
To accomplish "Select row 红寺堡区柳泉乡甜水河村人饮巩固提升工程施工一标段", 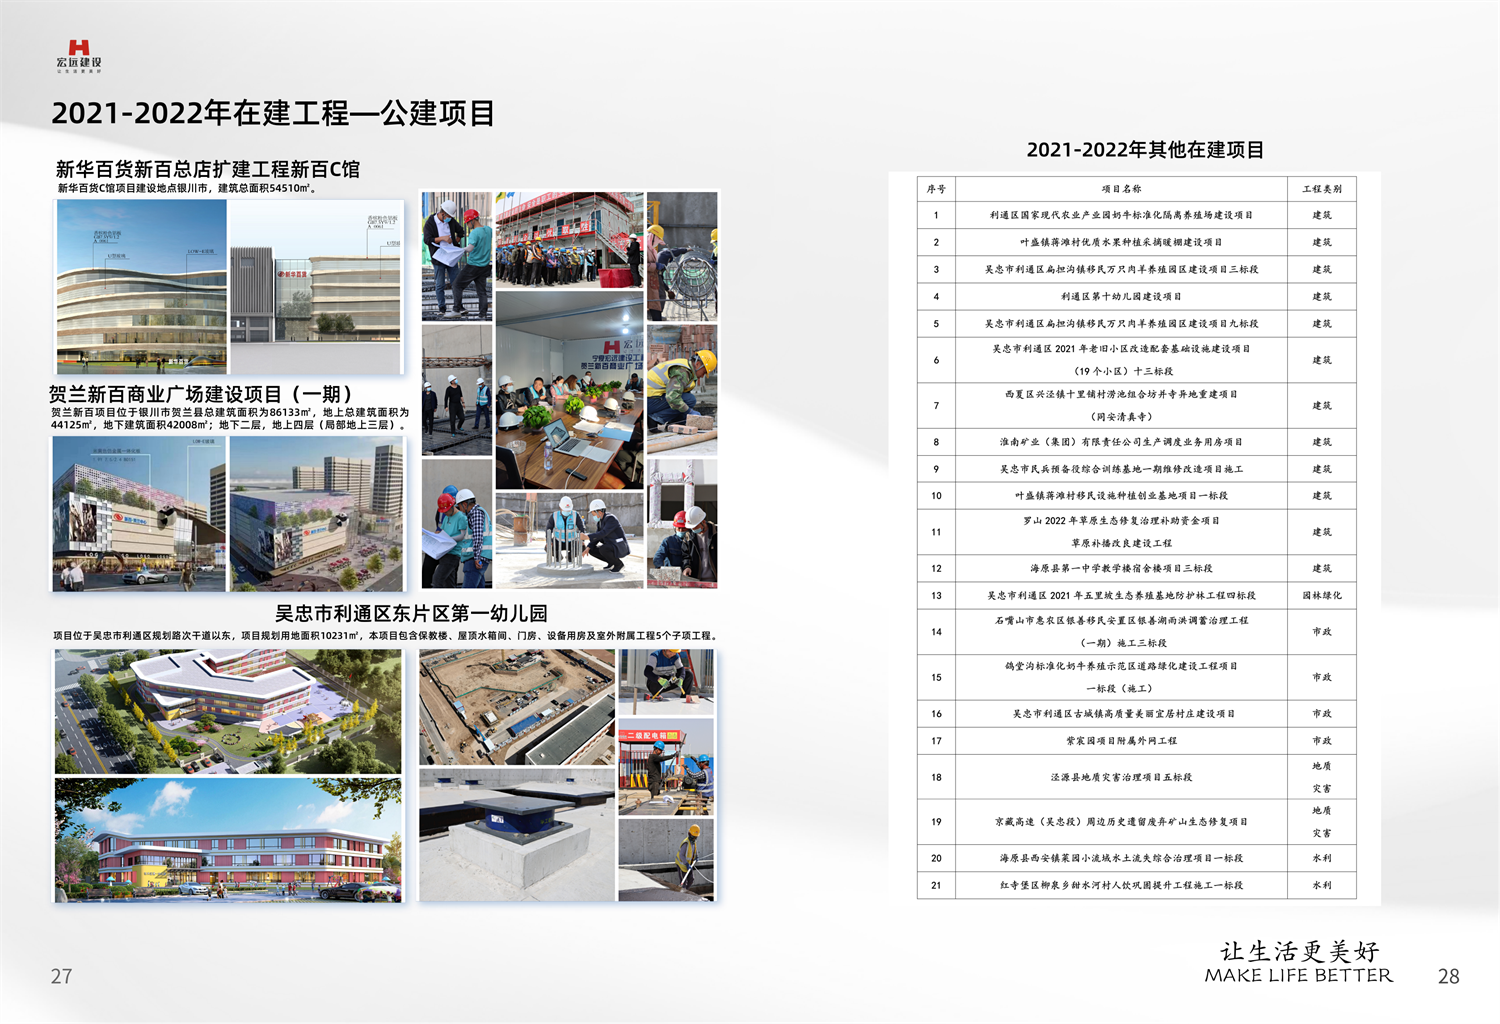I will click(x=1136, y=885).
